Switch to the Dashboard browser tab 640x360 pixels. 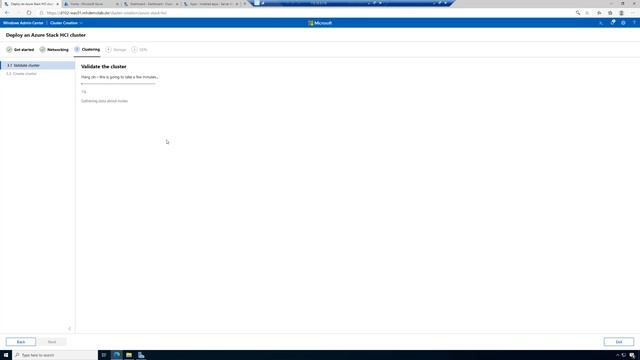click(x=151, y=4)
